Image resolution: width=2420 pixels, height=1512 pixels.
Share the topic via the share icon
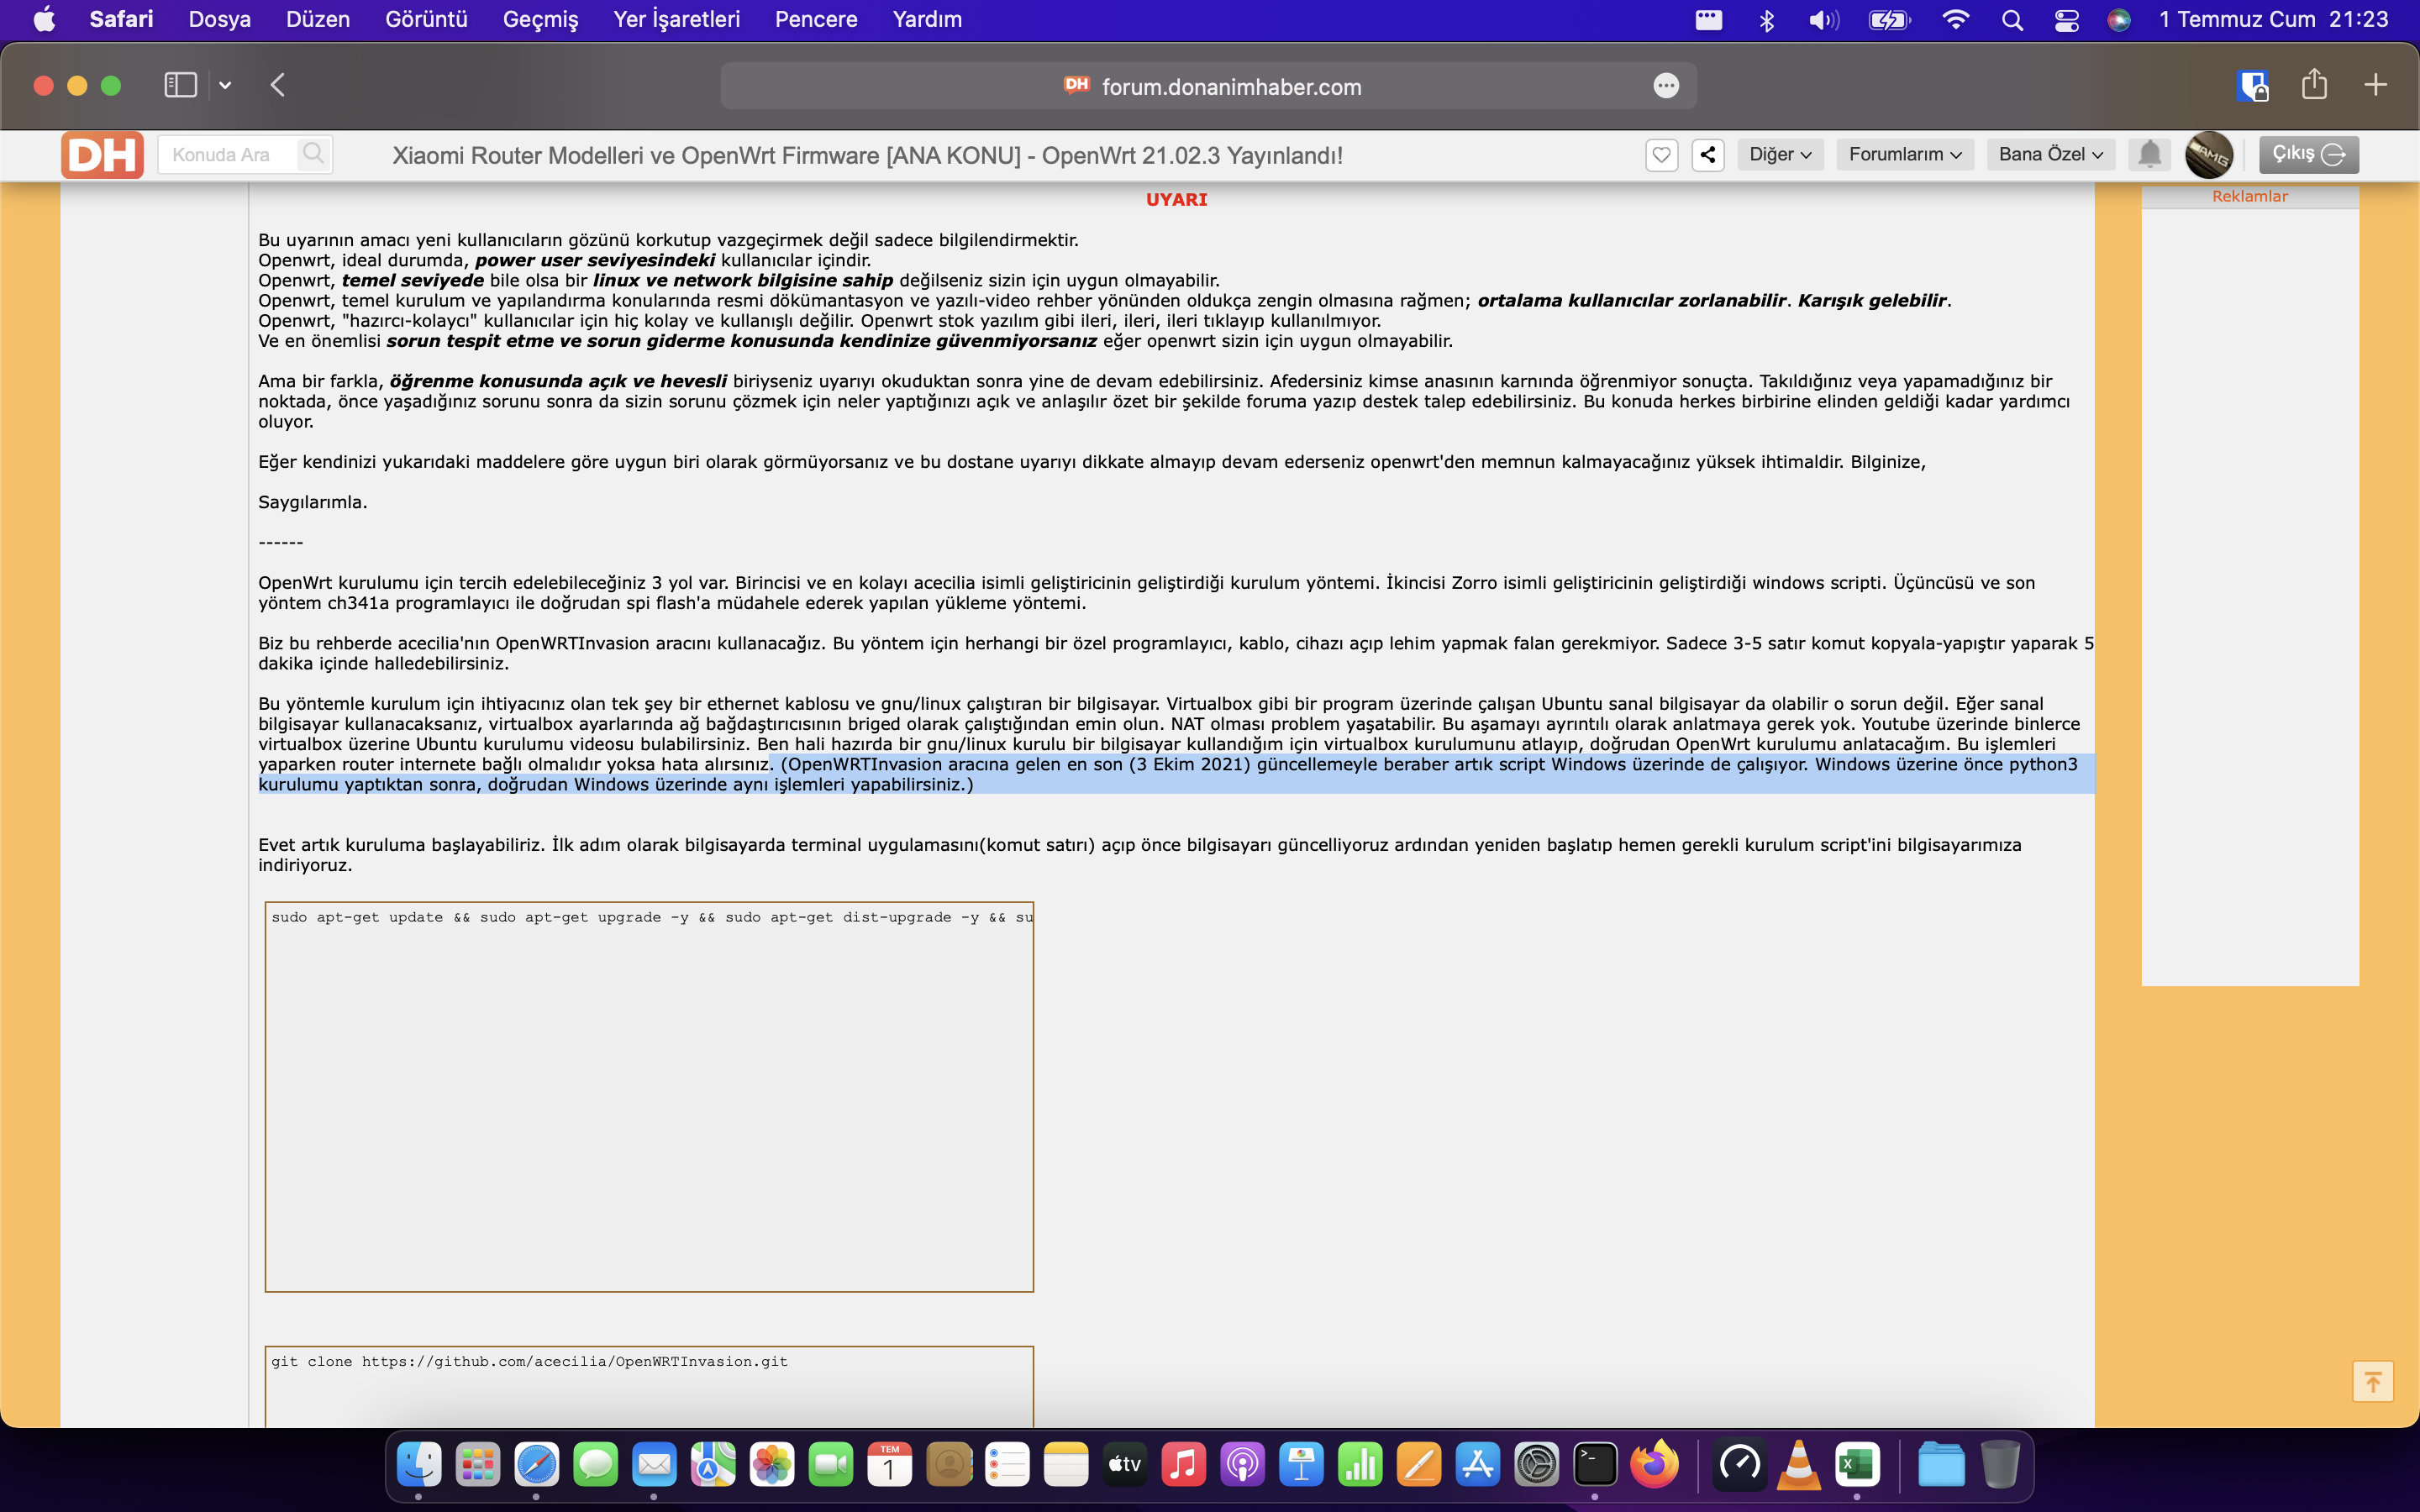[x=1708, y=155]
